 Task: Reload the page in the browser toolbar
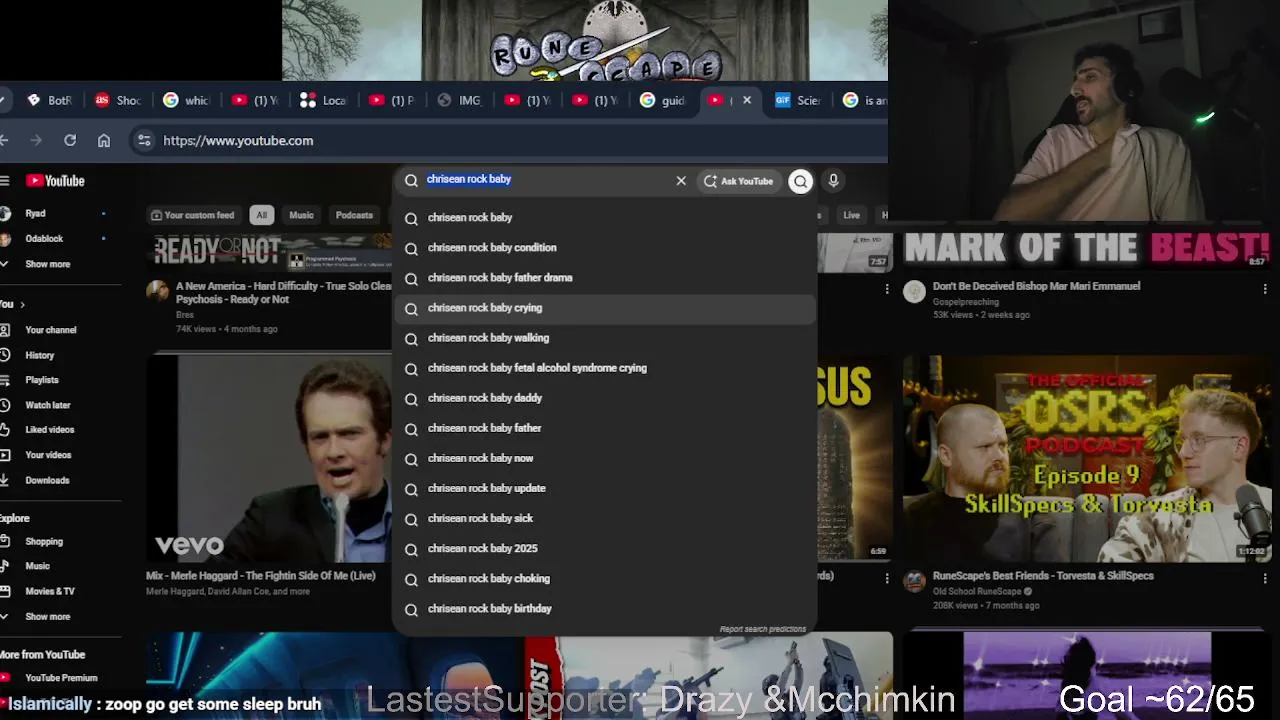click(70, 140)
